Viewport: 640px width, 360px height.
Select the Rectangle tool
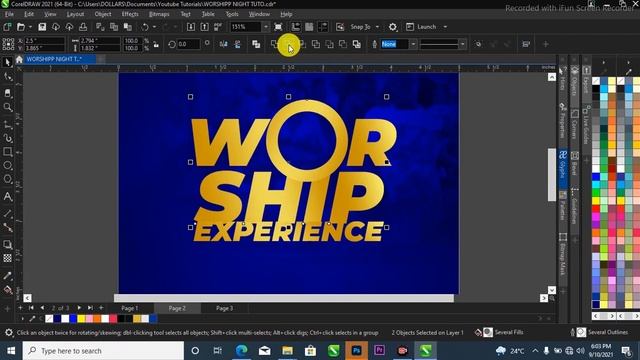click(7, 152)
